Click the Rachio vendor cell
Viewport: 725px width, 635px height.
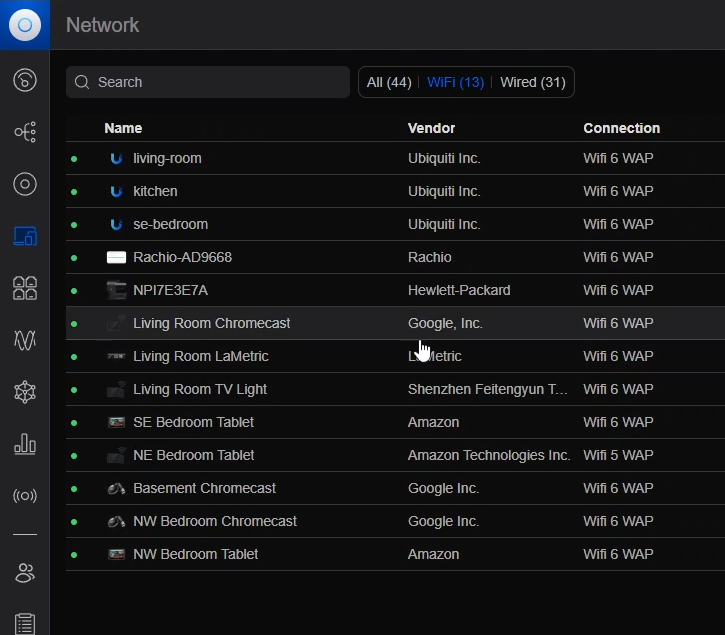pos(430,257)
